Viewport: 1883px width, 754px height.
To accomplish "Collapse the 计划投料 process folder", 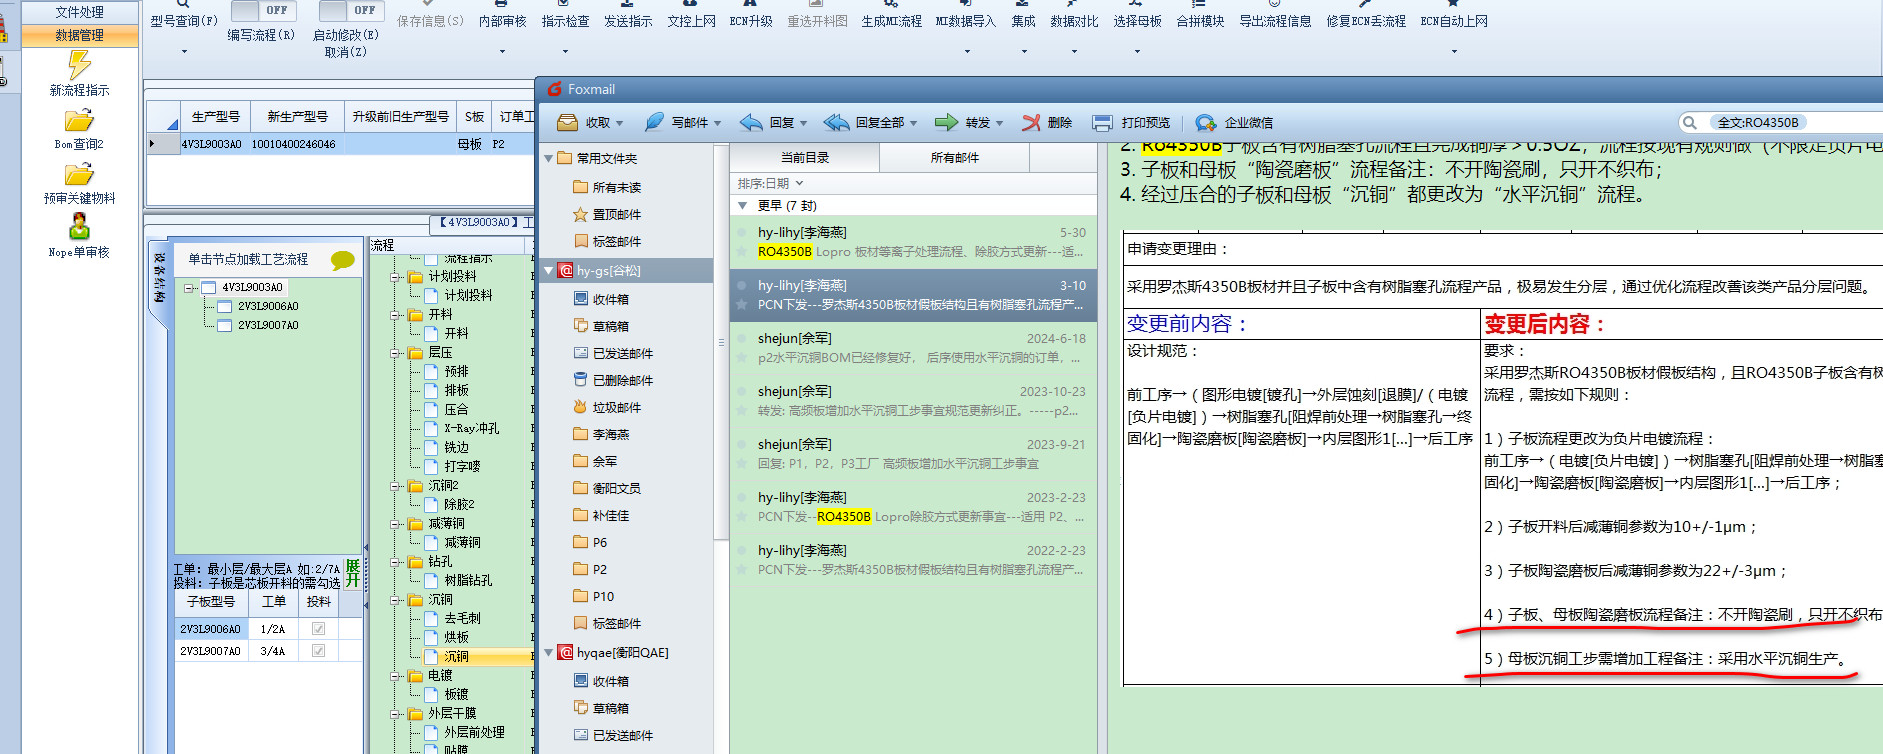I will [397, 277].
